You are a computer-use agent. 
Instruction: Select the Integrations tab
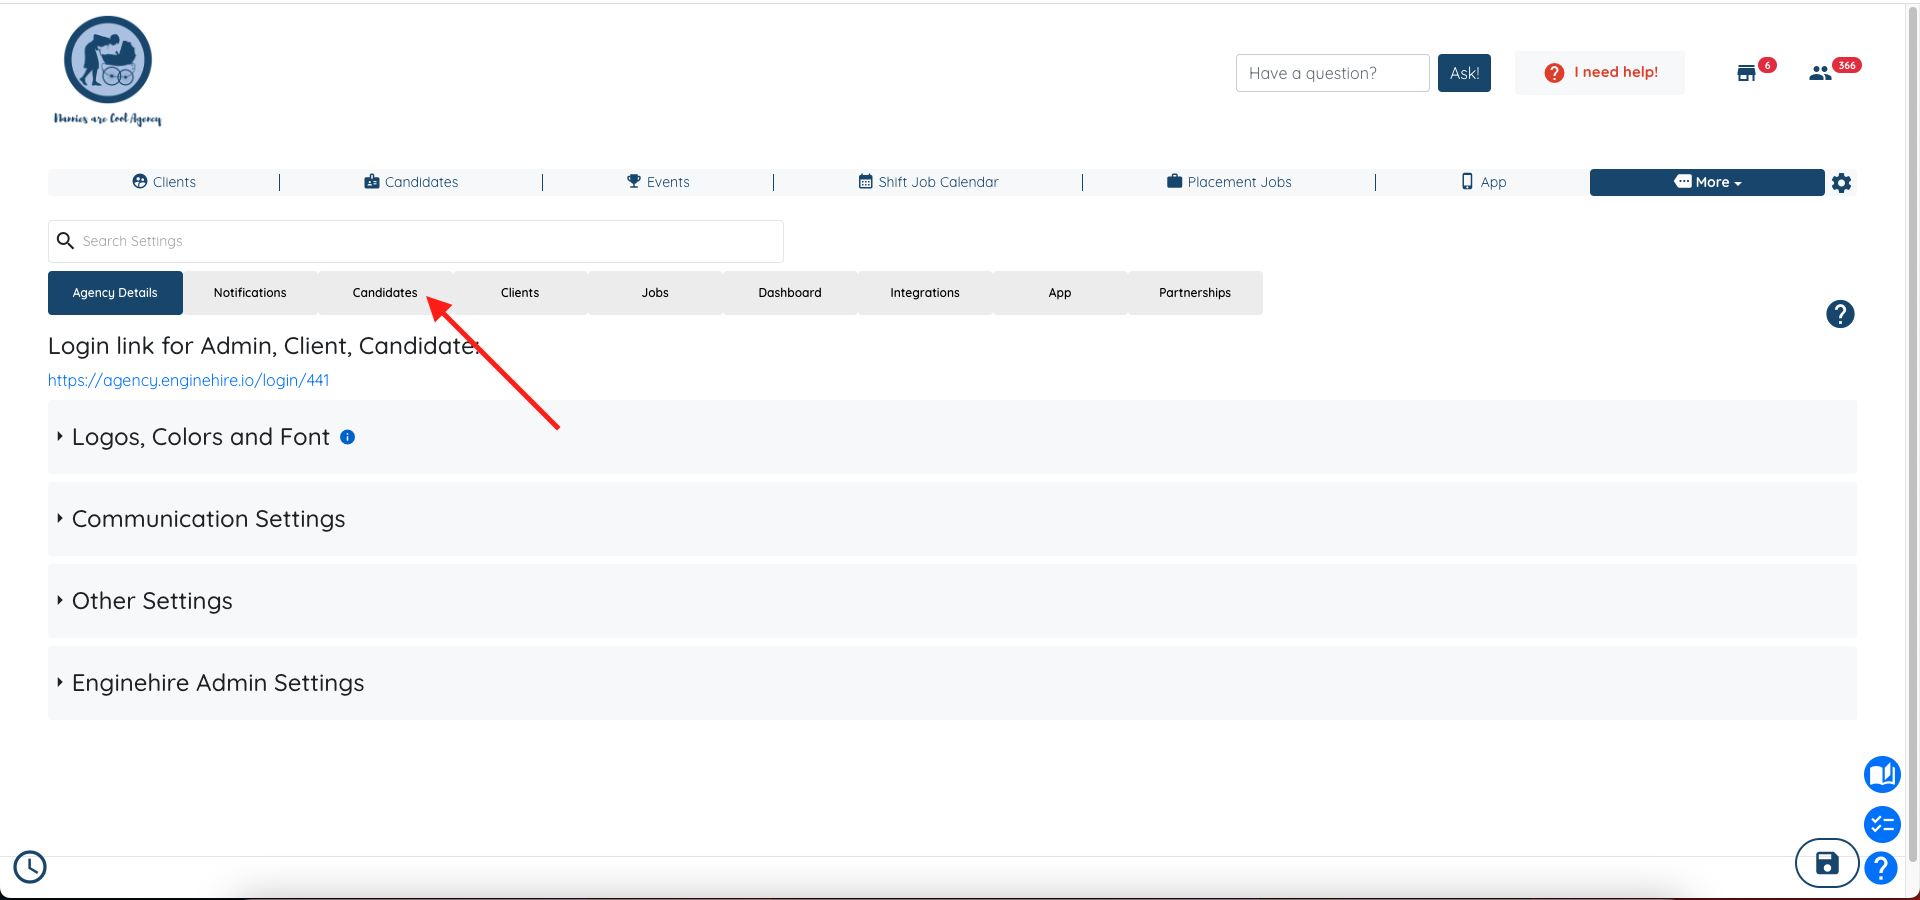924,292
